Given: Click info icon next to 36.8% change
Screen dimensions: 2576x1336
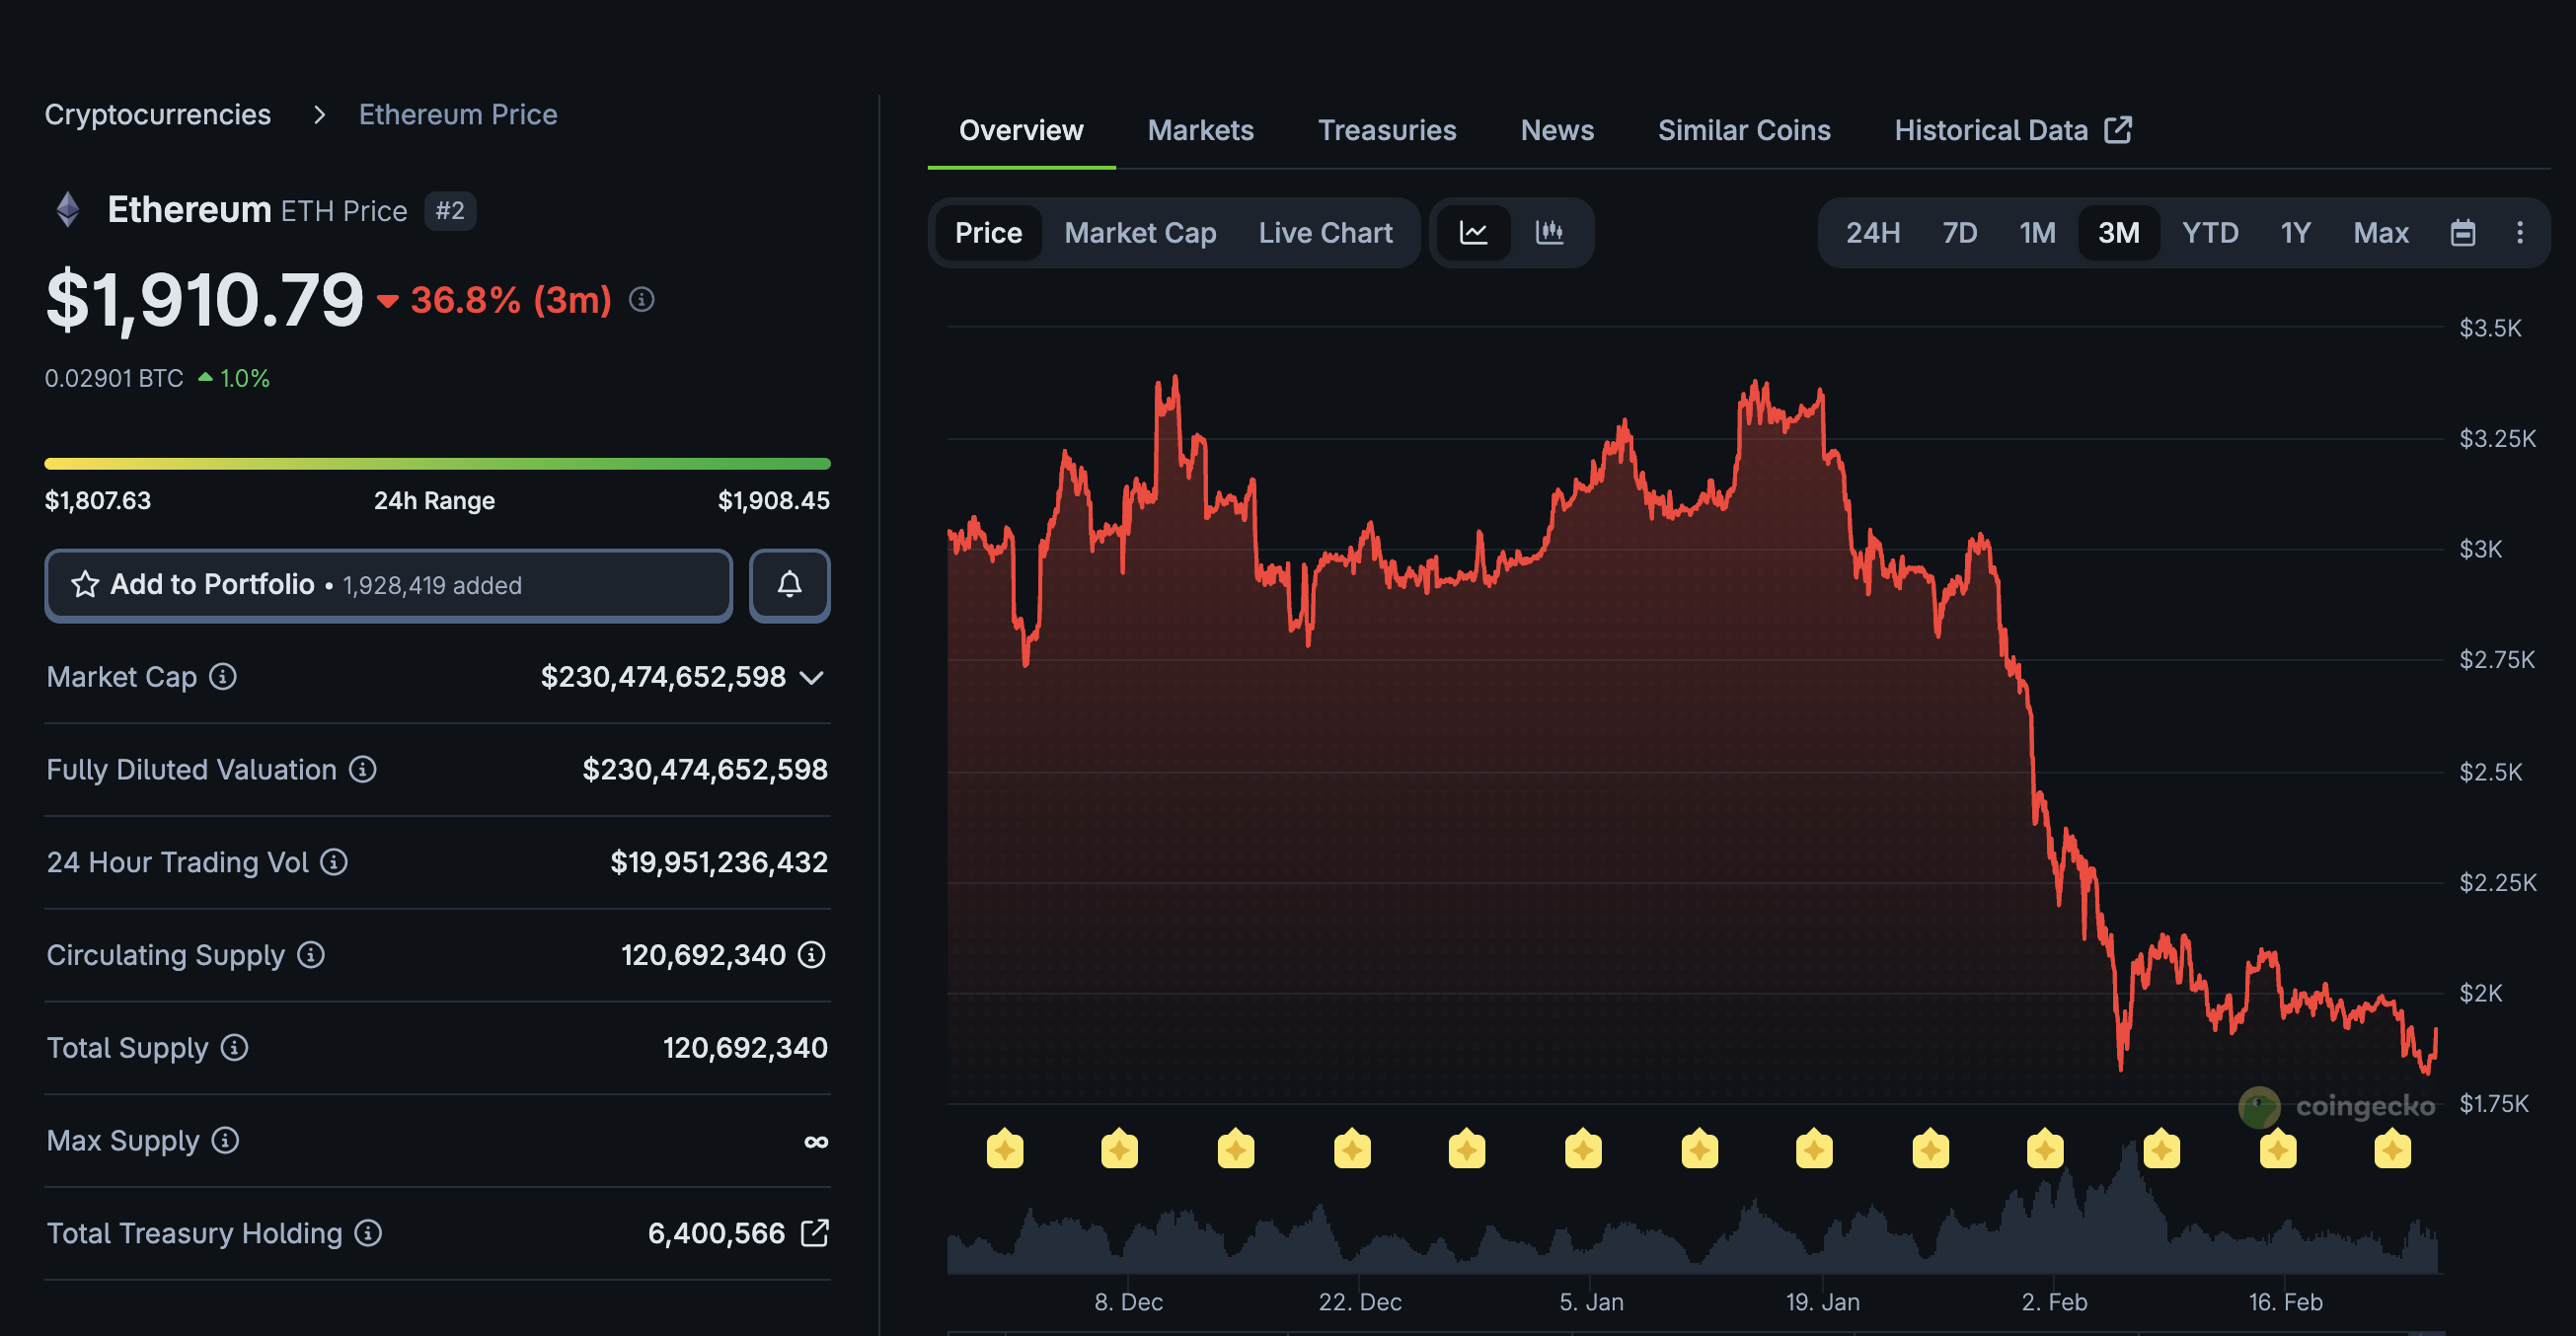Looking at the screenshot, I should [x=642, y=299].
